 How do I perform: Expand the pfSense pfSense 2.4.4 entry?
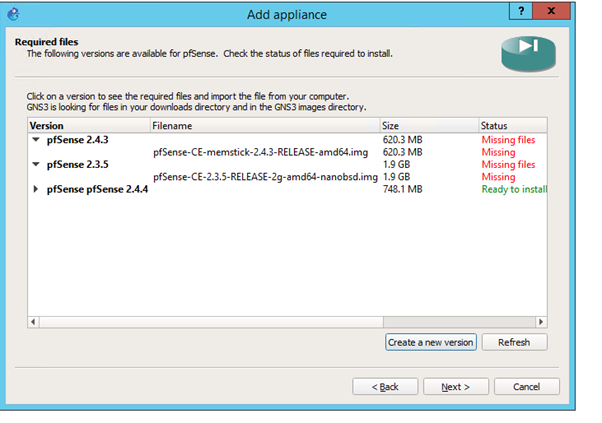[x=36, y=189]
